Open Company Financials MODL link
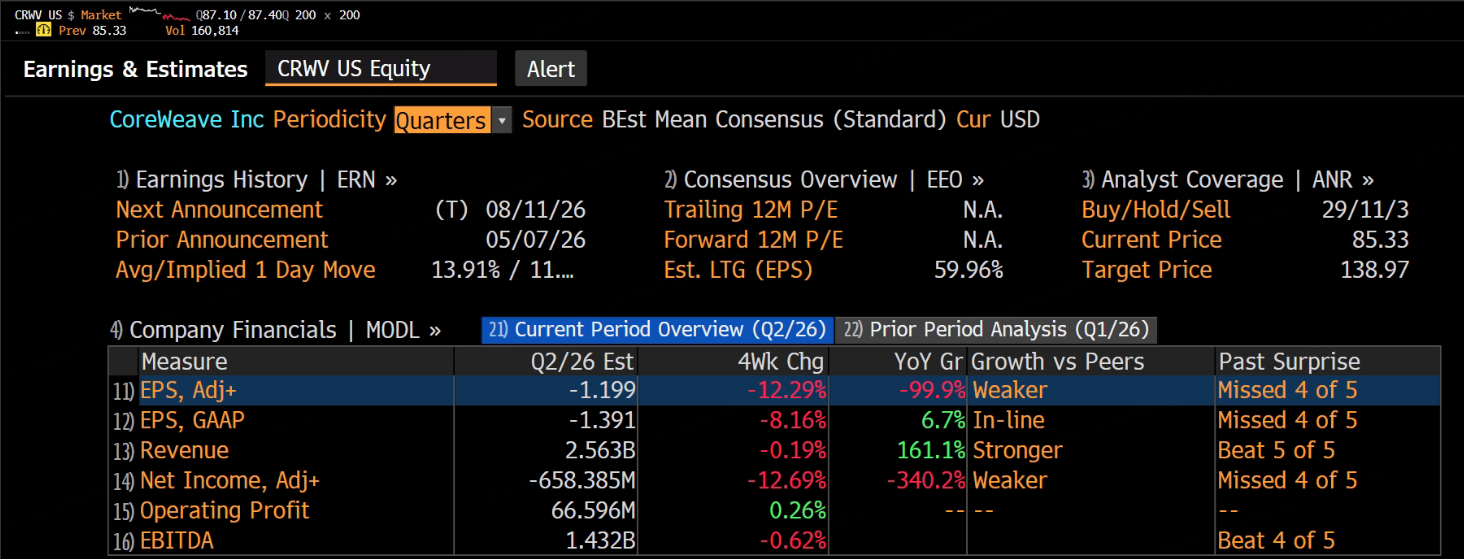Image resolution: width=1464 pixels, height=559 pixels. tap(275, 330)
